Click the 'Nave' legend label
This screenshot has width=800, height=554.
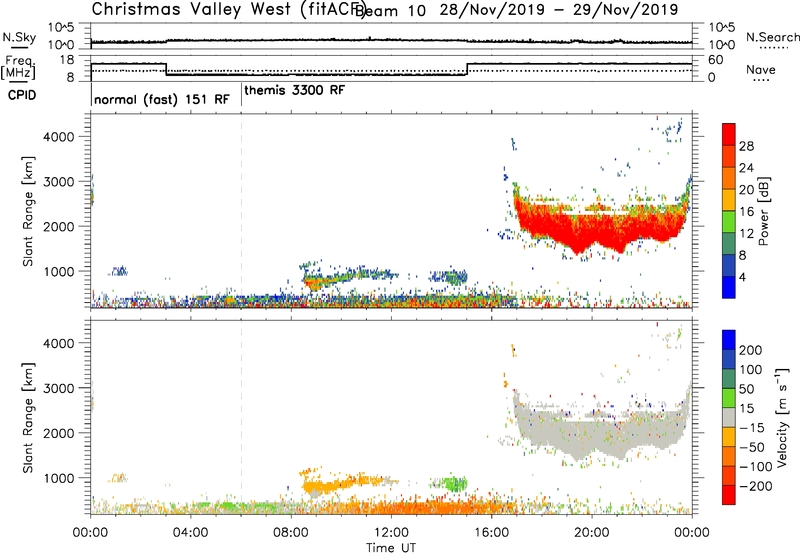tap(760, 70)
